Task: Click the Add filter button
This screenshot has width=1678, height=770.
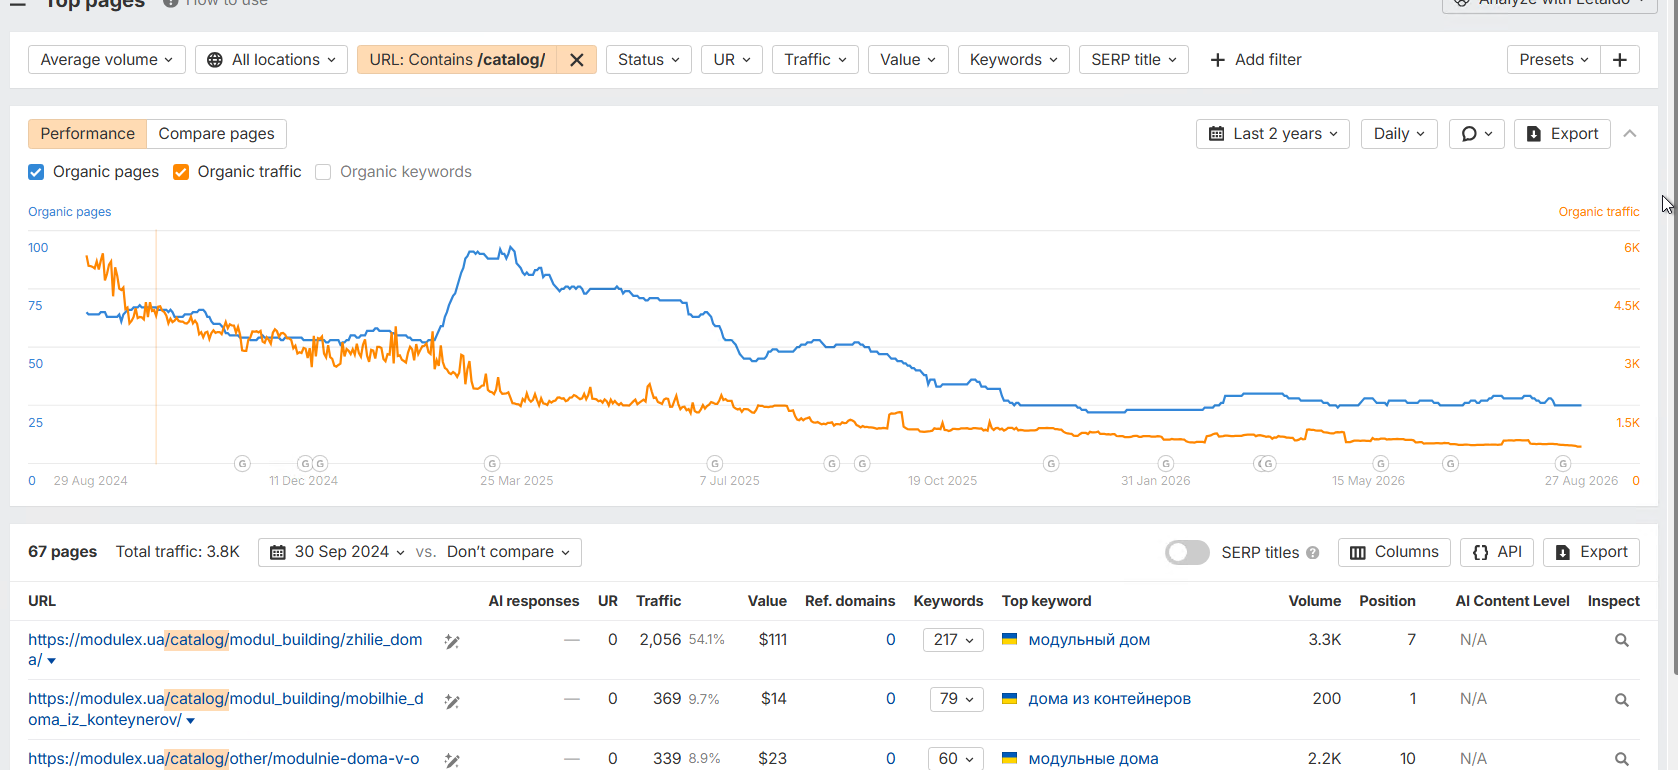Action: [x=1256, y=60]
